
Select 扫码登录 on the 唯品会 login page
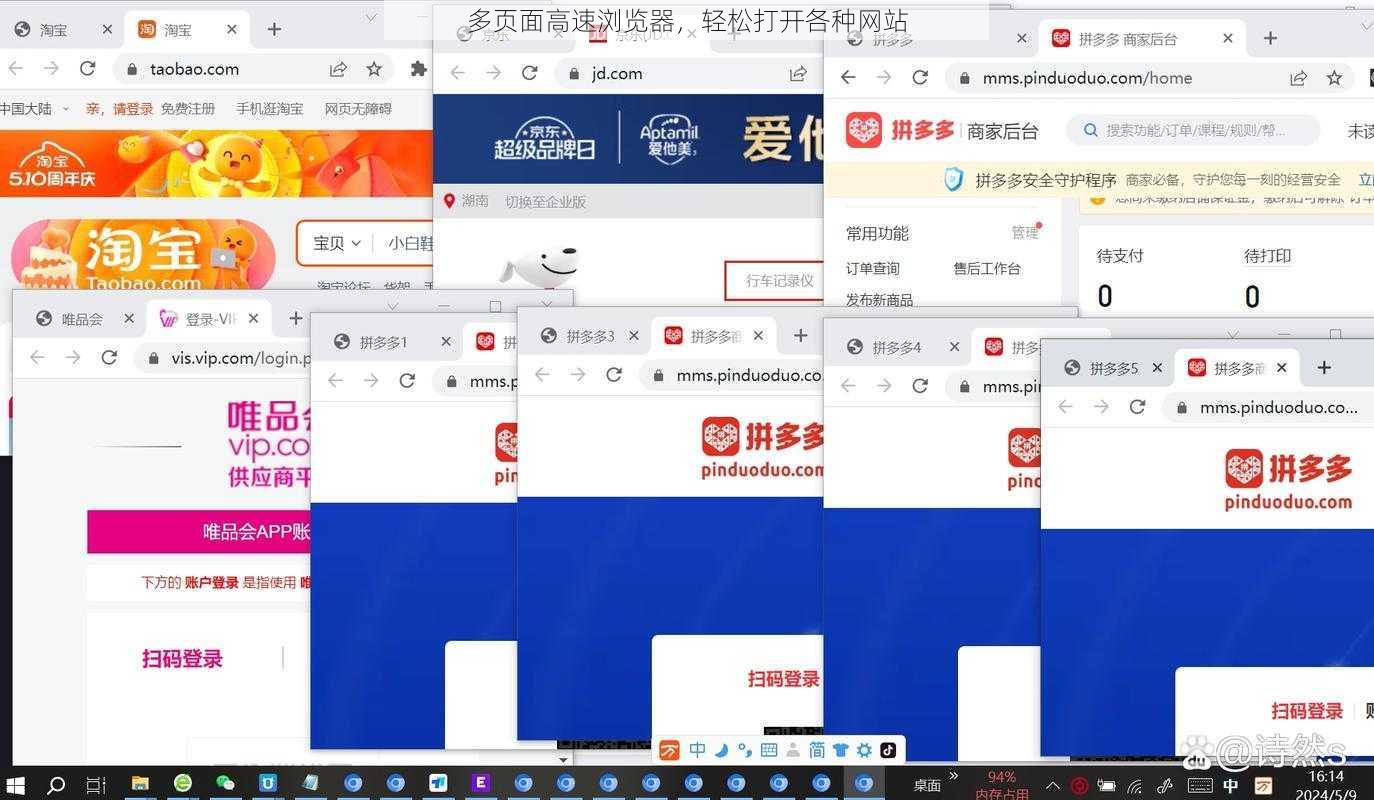[182, 659]
